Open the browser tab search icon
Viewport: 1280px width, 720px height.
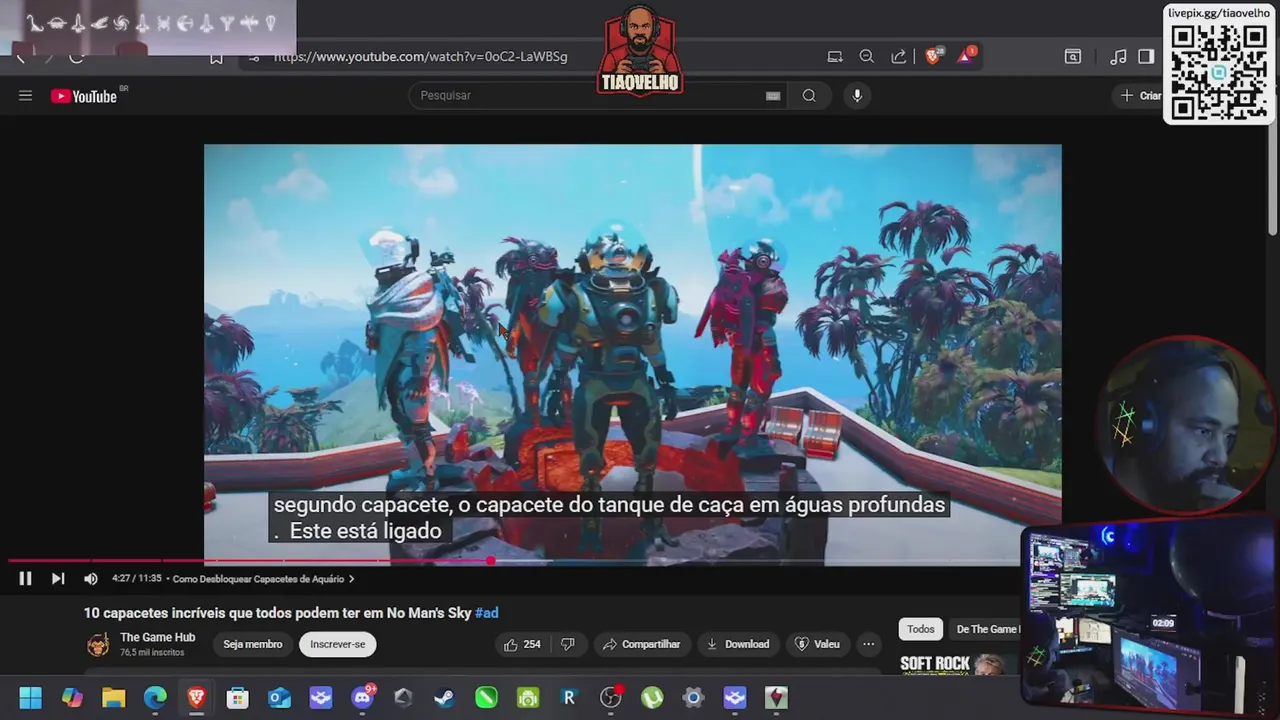click(x=1073, y=57)
